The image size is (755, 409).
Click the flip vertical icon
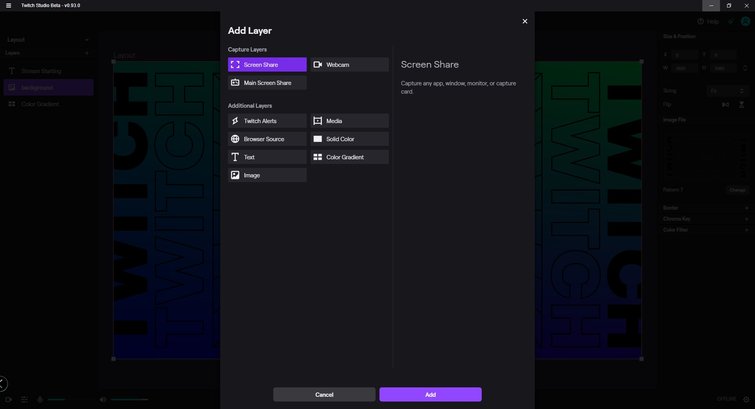pos(742,105)
